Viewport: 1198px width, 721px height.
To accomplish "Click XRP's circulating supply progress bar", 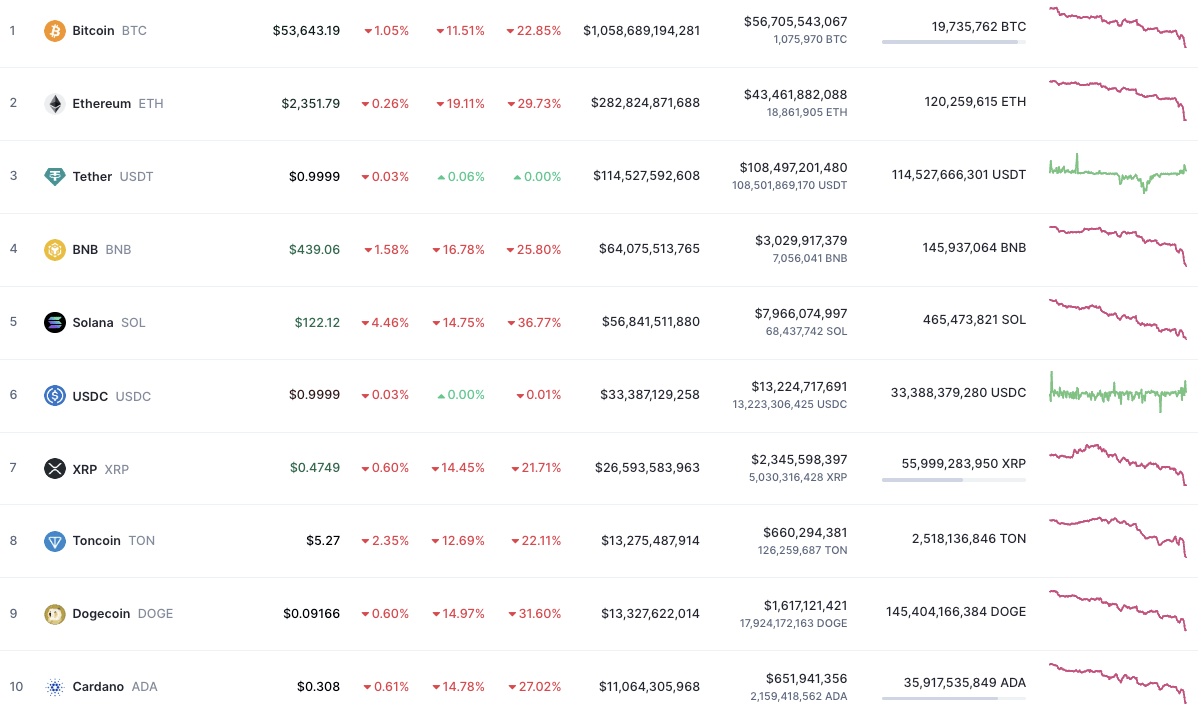I will point(954,480).
